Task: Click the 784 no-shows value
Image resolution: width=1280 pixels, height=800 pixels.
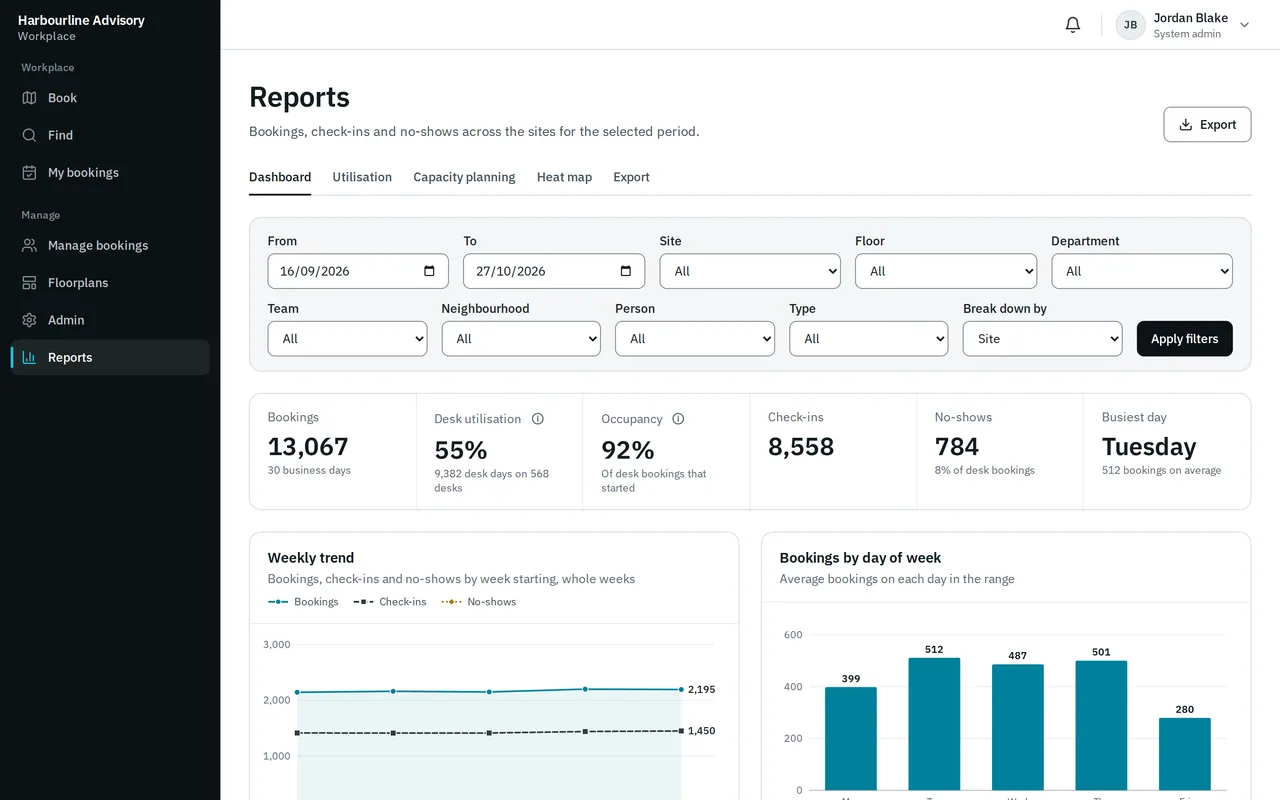Action: click(x=957, y=446)
